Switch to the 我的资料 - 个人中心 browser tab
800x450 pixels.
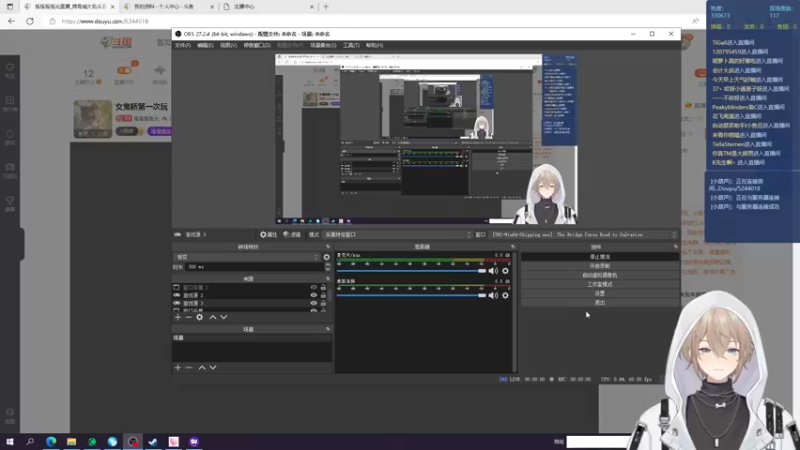coord(169,7)
